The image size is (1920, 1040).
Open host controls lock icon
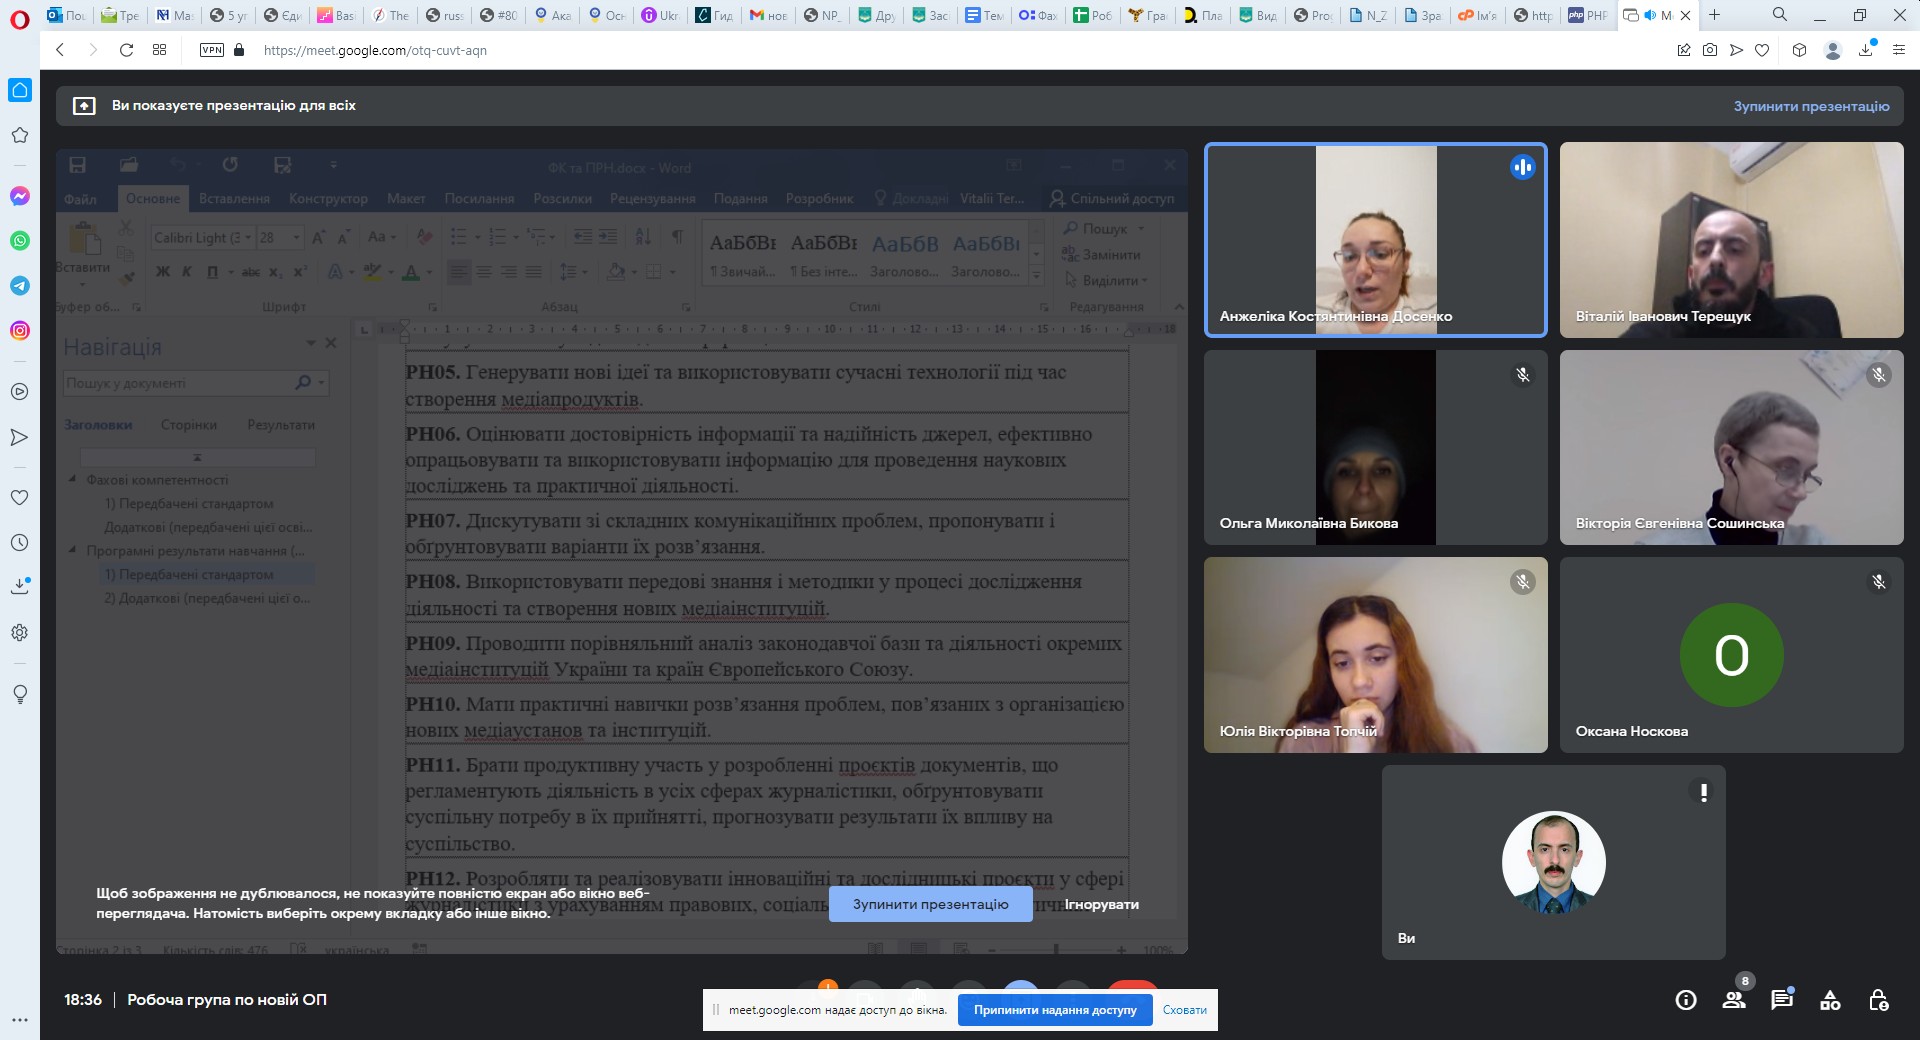point(1878,1000)
